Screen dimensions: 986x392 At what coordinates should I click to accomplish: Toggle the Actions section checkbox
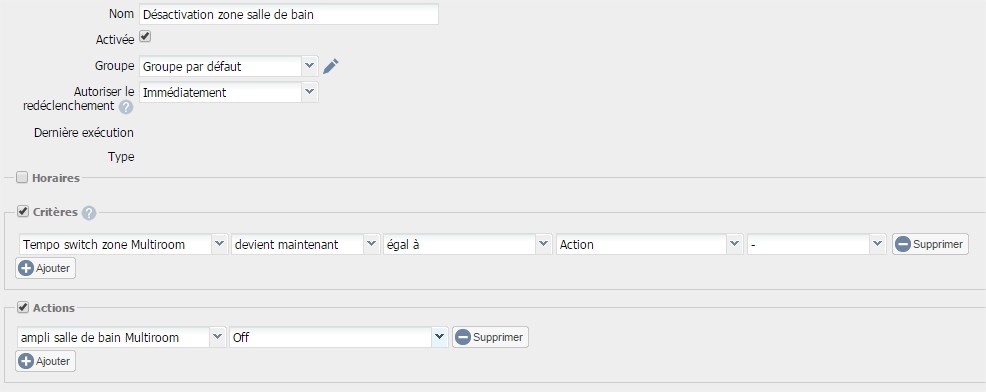pos(23,308)
